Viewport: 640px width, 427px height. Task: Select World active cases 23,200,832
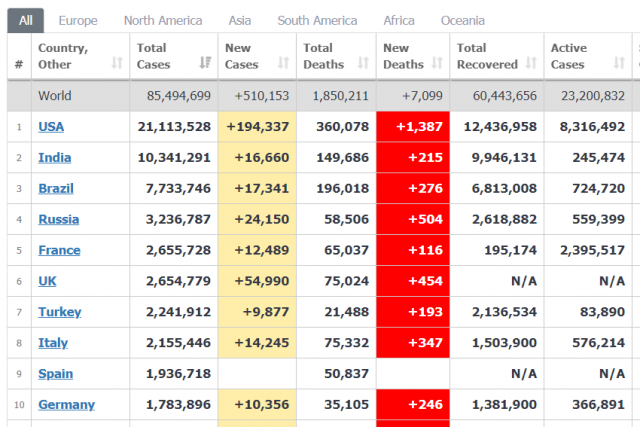(593, 96)
